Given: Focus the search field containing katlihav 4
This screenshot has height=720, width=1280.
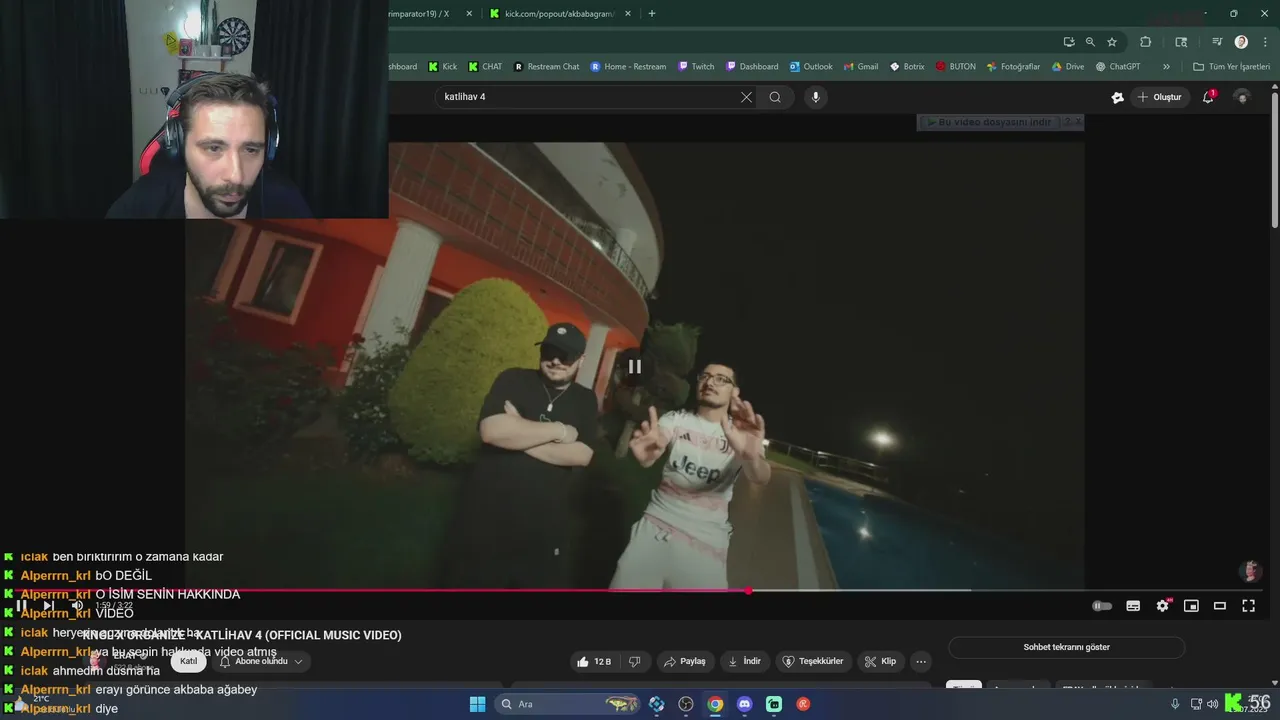Looking at the screenshot, I should click(x=588, y=97).
